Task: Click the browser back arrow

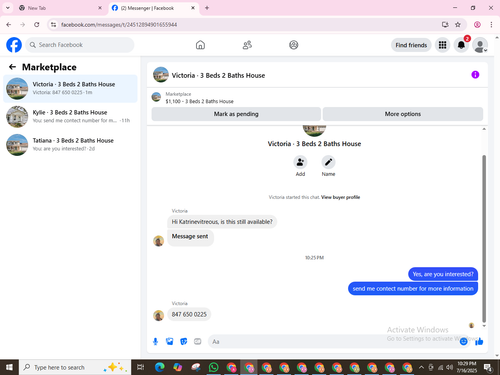Action: click(9, 25)
